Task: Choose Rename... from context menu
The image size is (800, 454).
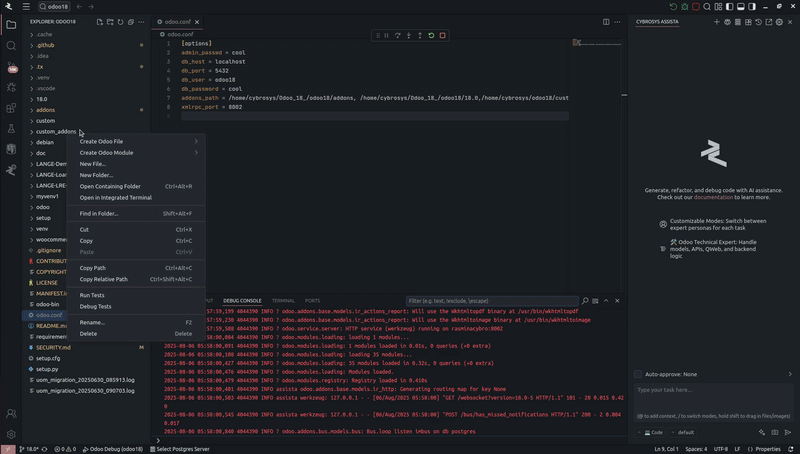Action: [136, 323]
